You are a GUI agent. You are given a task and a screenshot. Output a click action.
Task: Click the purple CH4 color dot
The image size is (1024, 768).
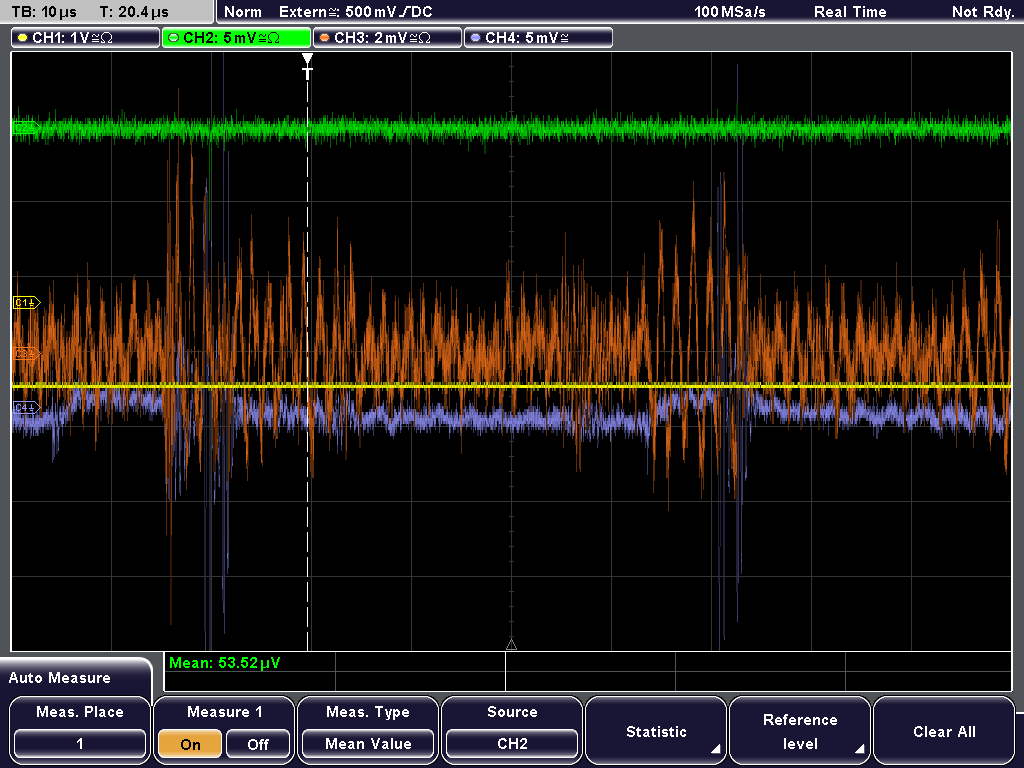point(475,38)
